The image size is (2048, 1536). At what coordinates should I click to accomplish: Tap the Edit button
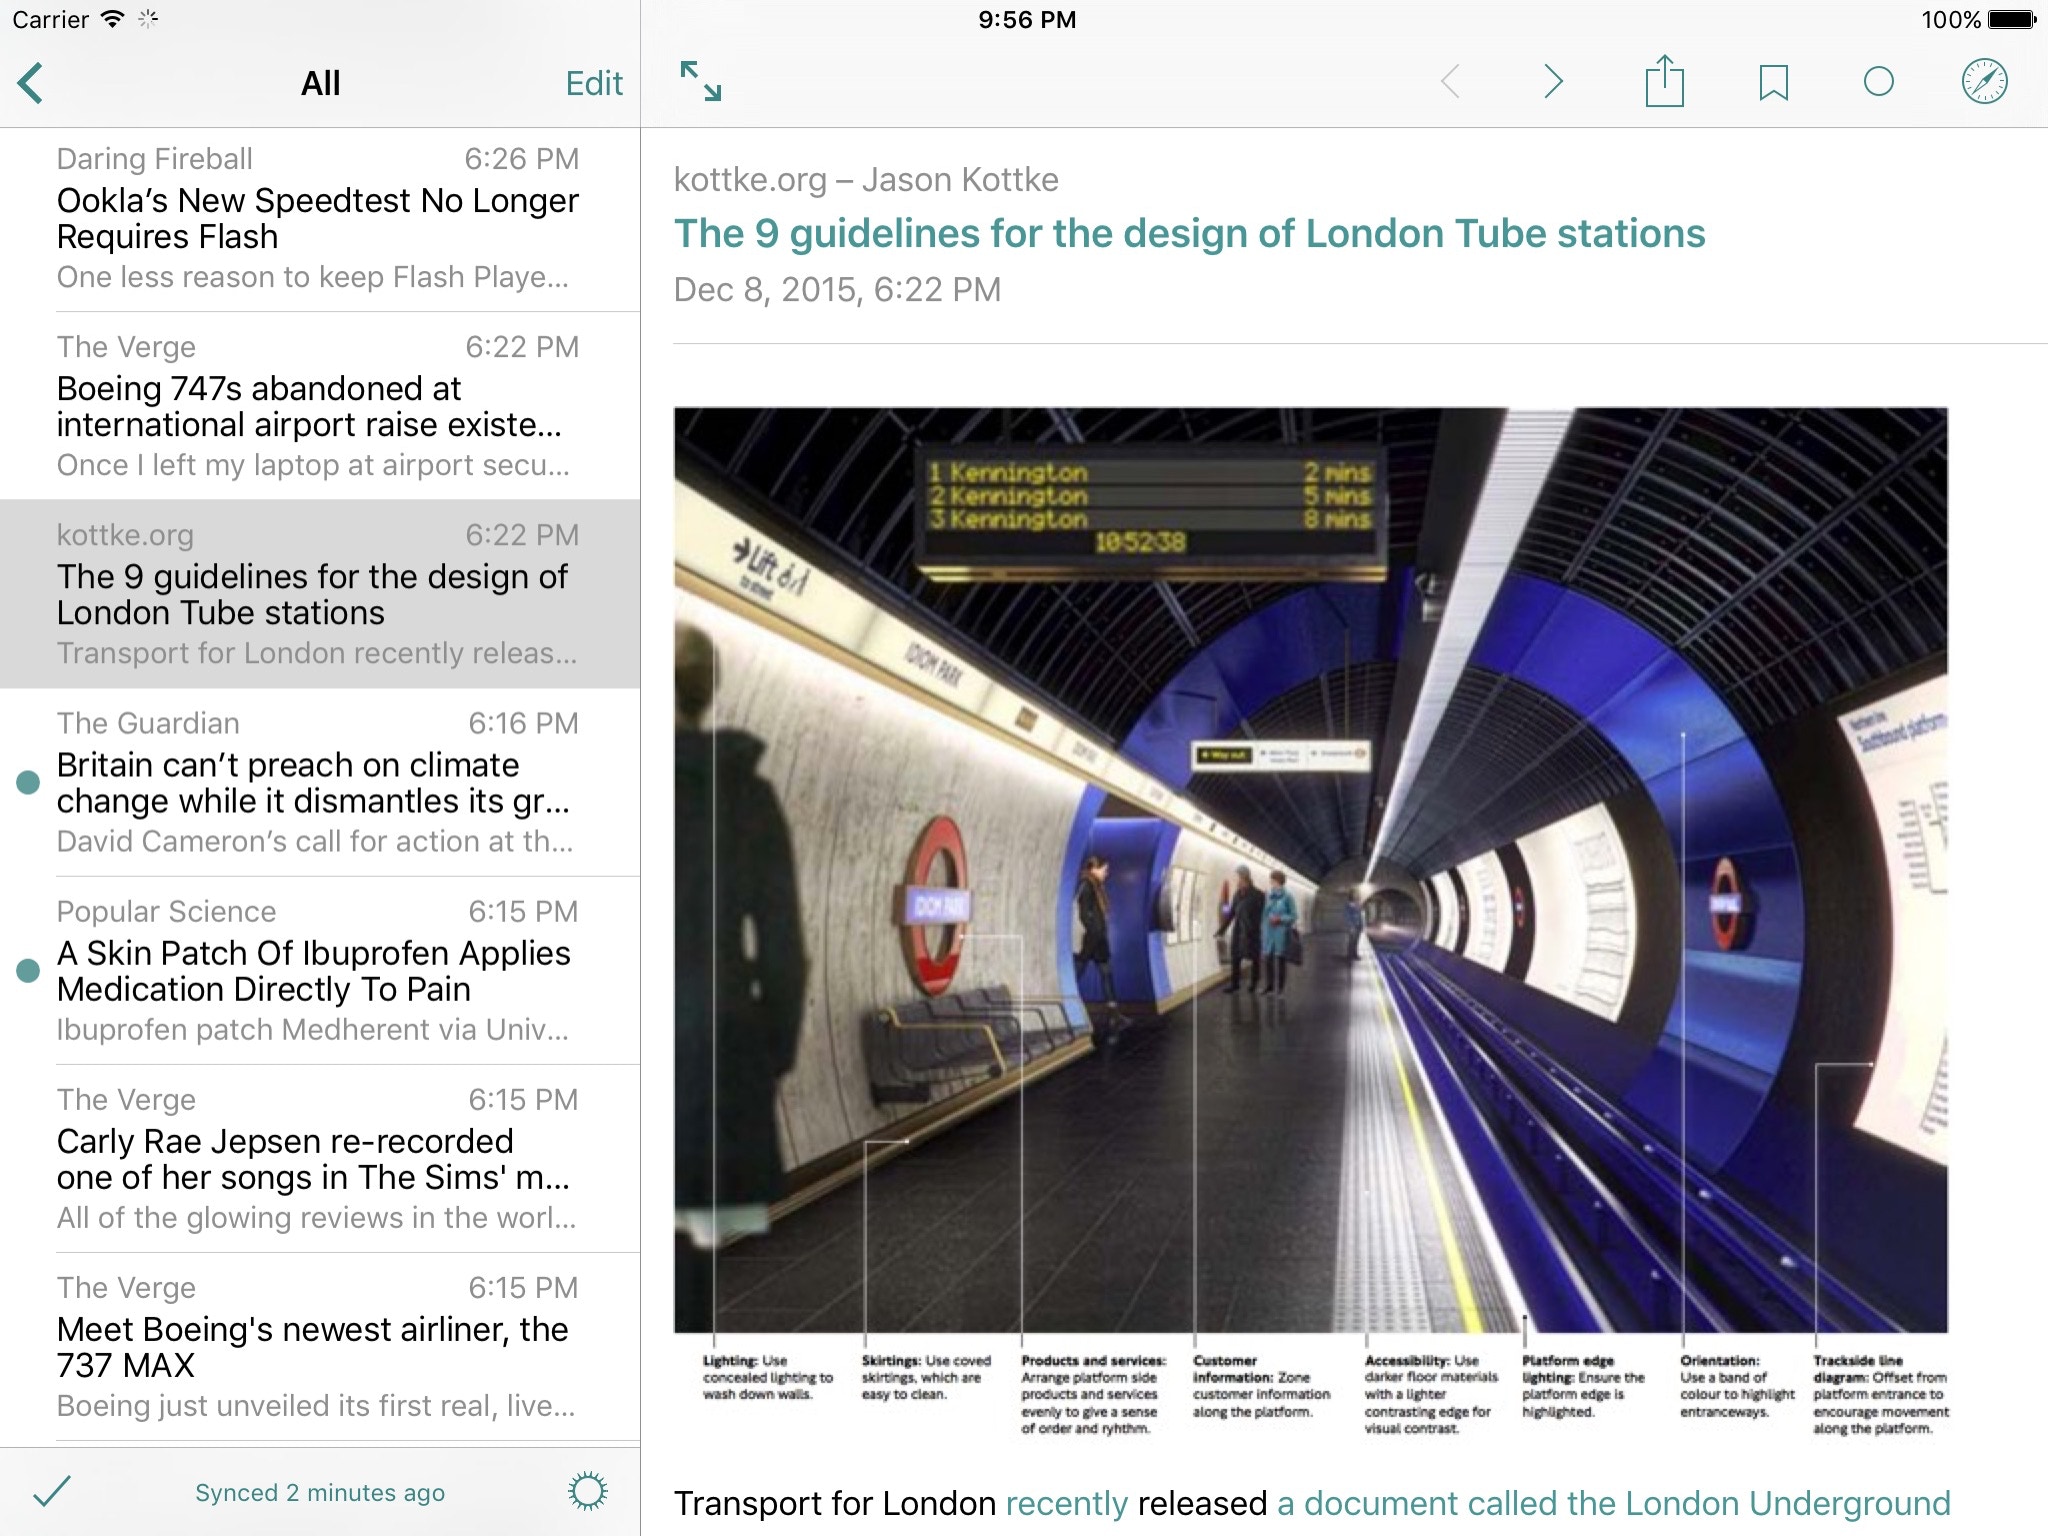point(594,83)
